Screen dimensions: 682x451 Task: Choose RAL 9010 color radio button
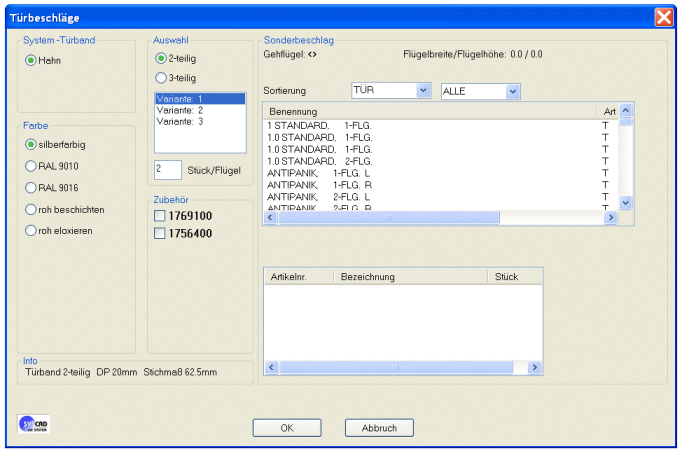coord(31,166)
